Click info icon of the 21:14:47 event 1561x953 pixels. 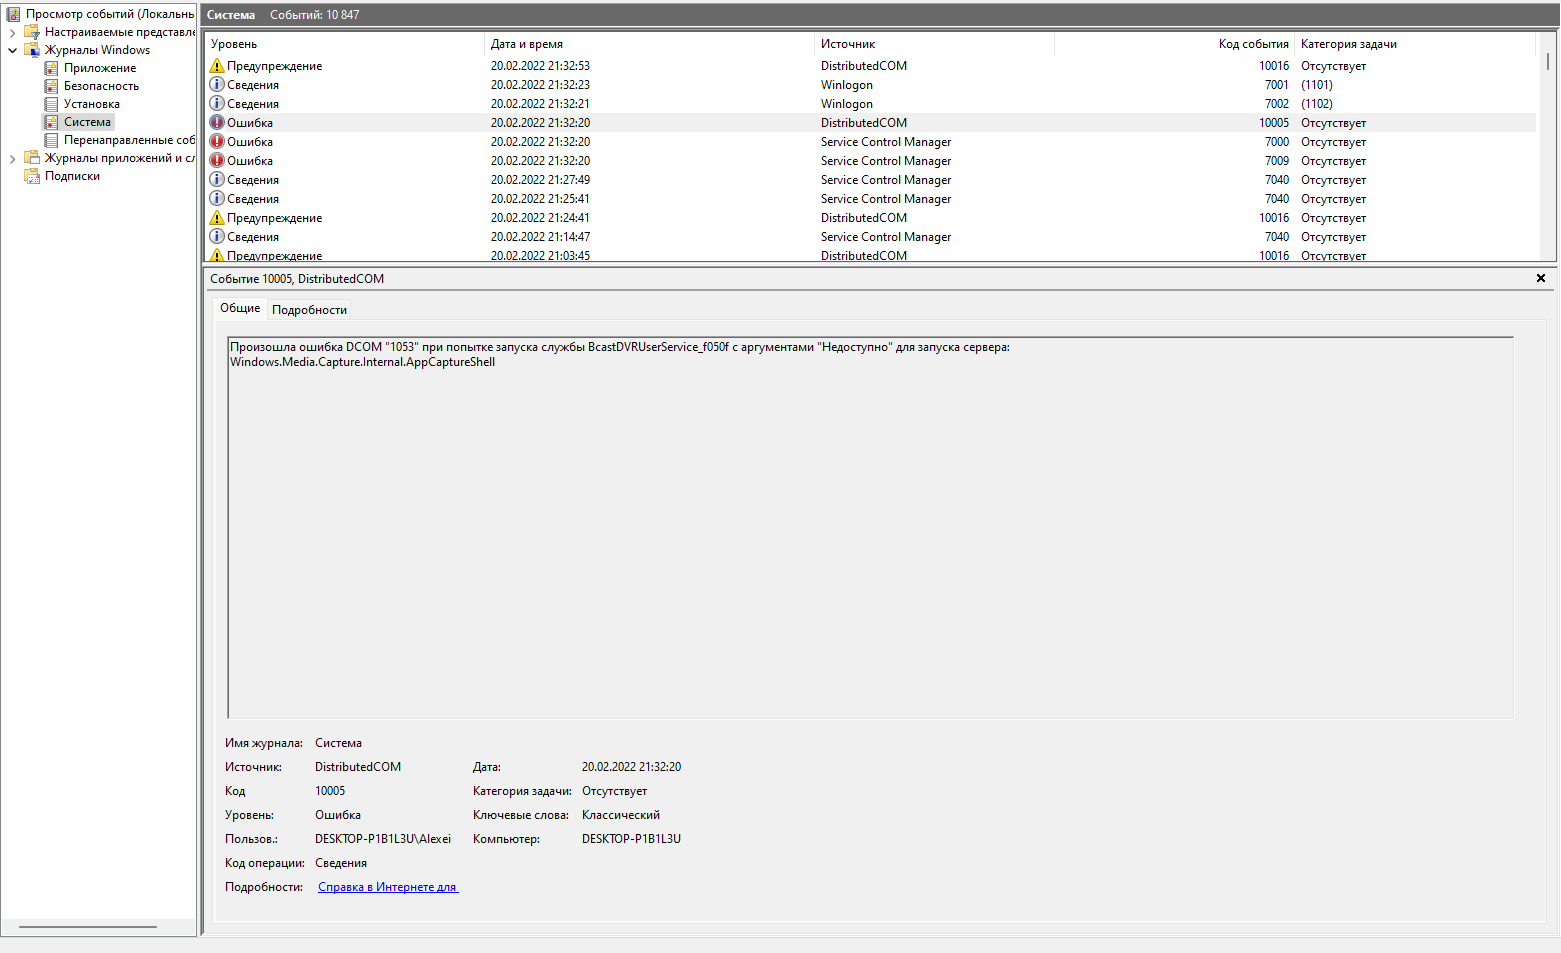click(217, 237)
